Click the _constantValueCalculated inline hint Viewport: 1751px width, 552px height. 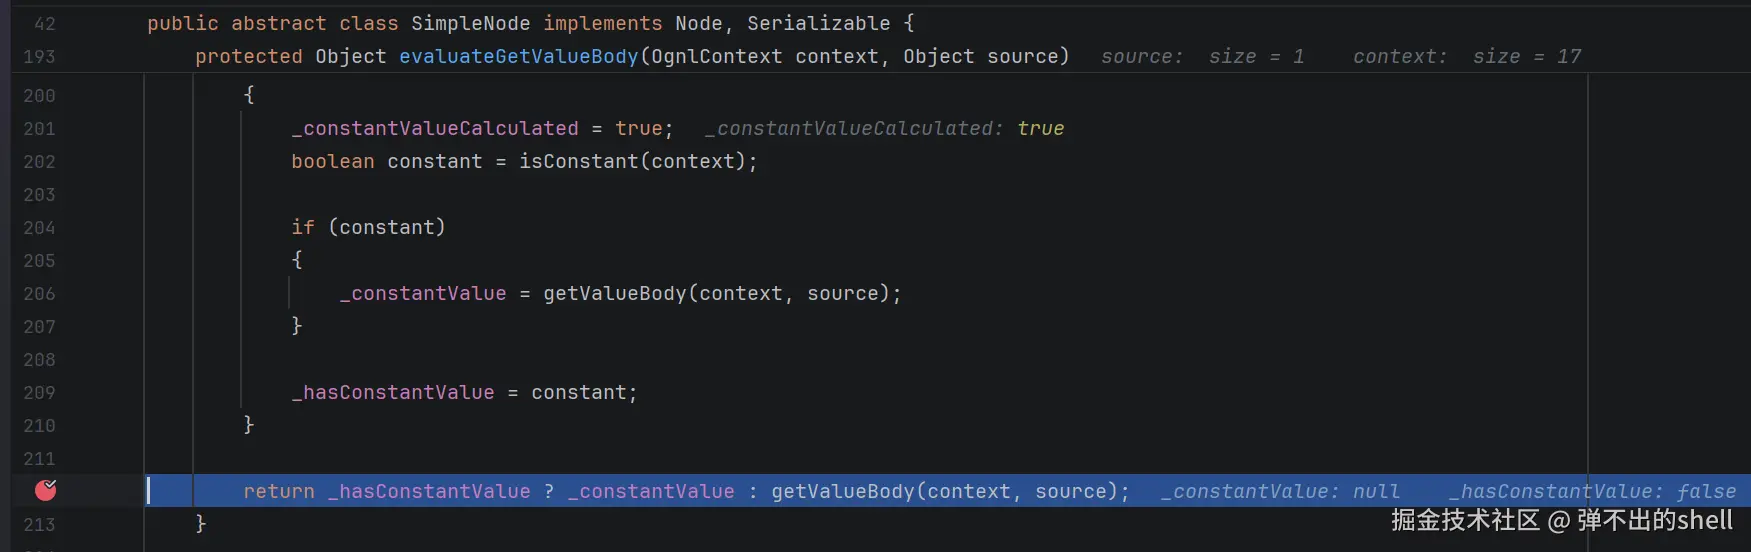pos(885,128)
